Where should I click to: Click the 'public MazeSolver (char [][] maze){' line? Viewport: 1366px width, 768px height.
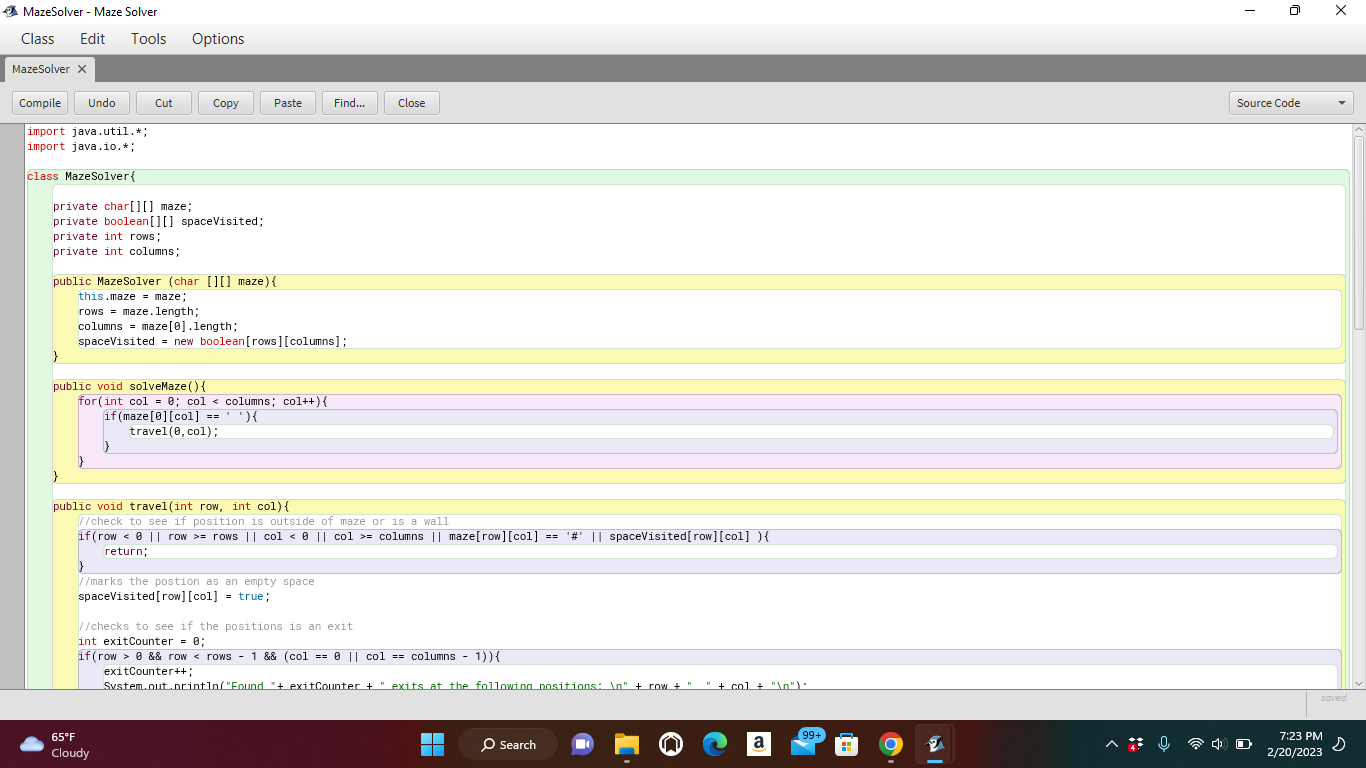click(165, 281)
